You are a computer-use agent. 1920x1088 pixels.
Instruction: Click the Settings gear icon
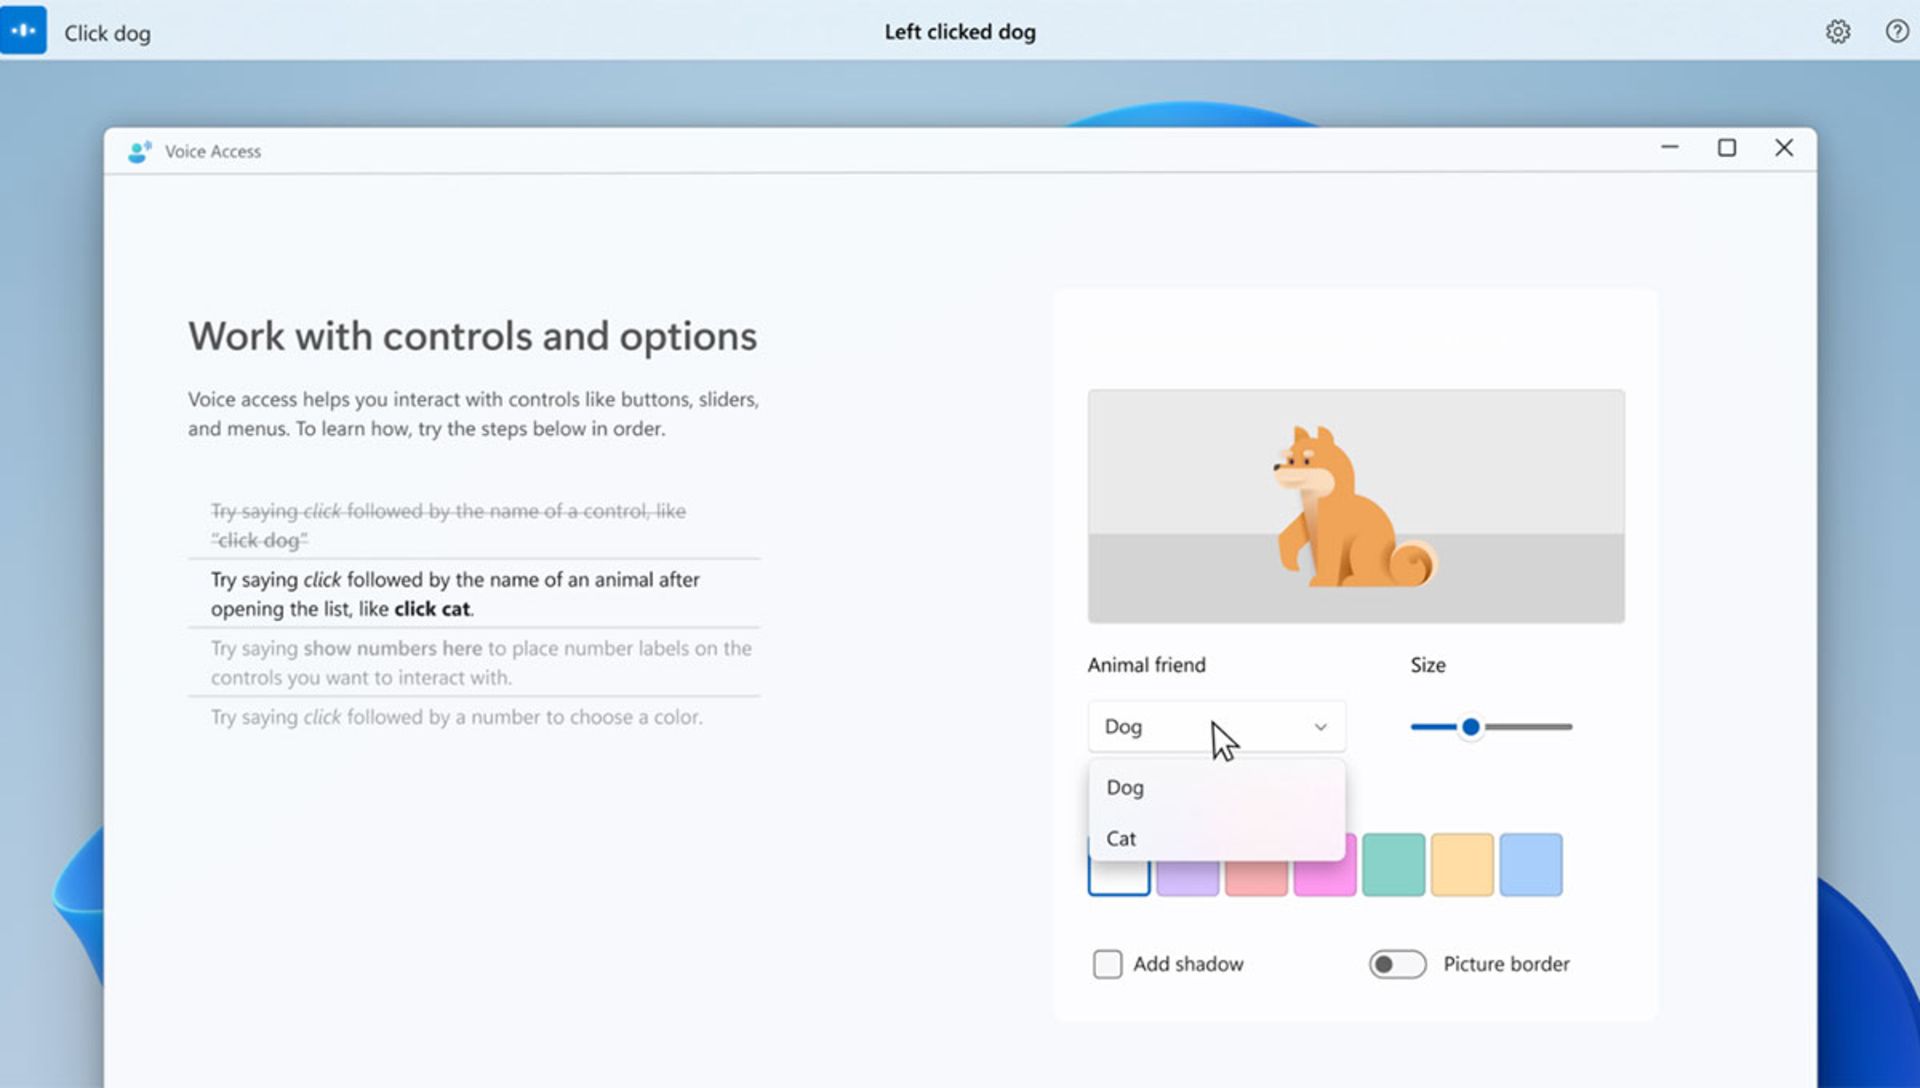[x=1837, y=32]
